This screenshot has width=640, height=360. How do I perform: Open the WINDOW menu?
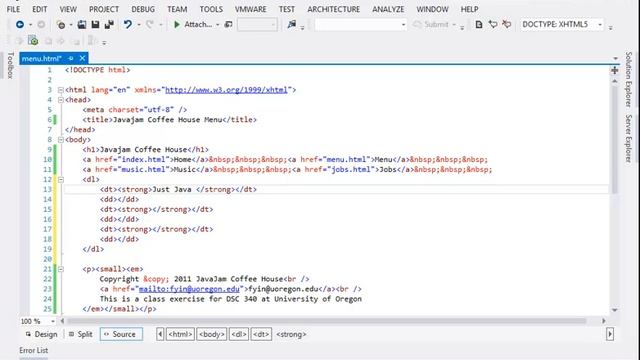(432, 9)
